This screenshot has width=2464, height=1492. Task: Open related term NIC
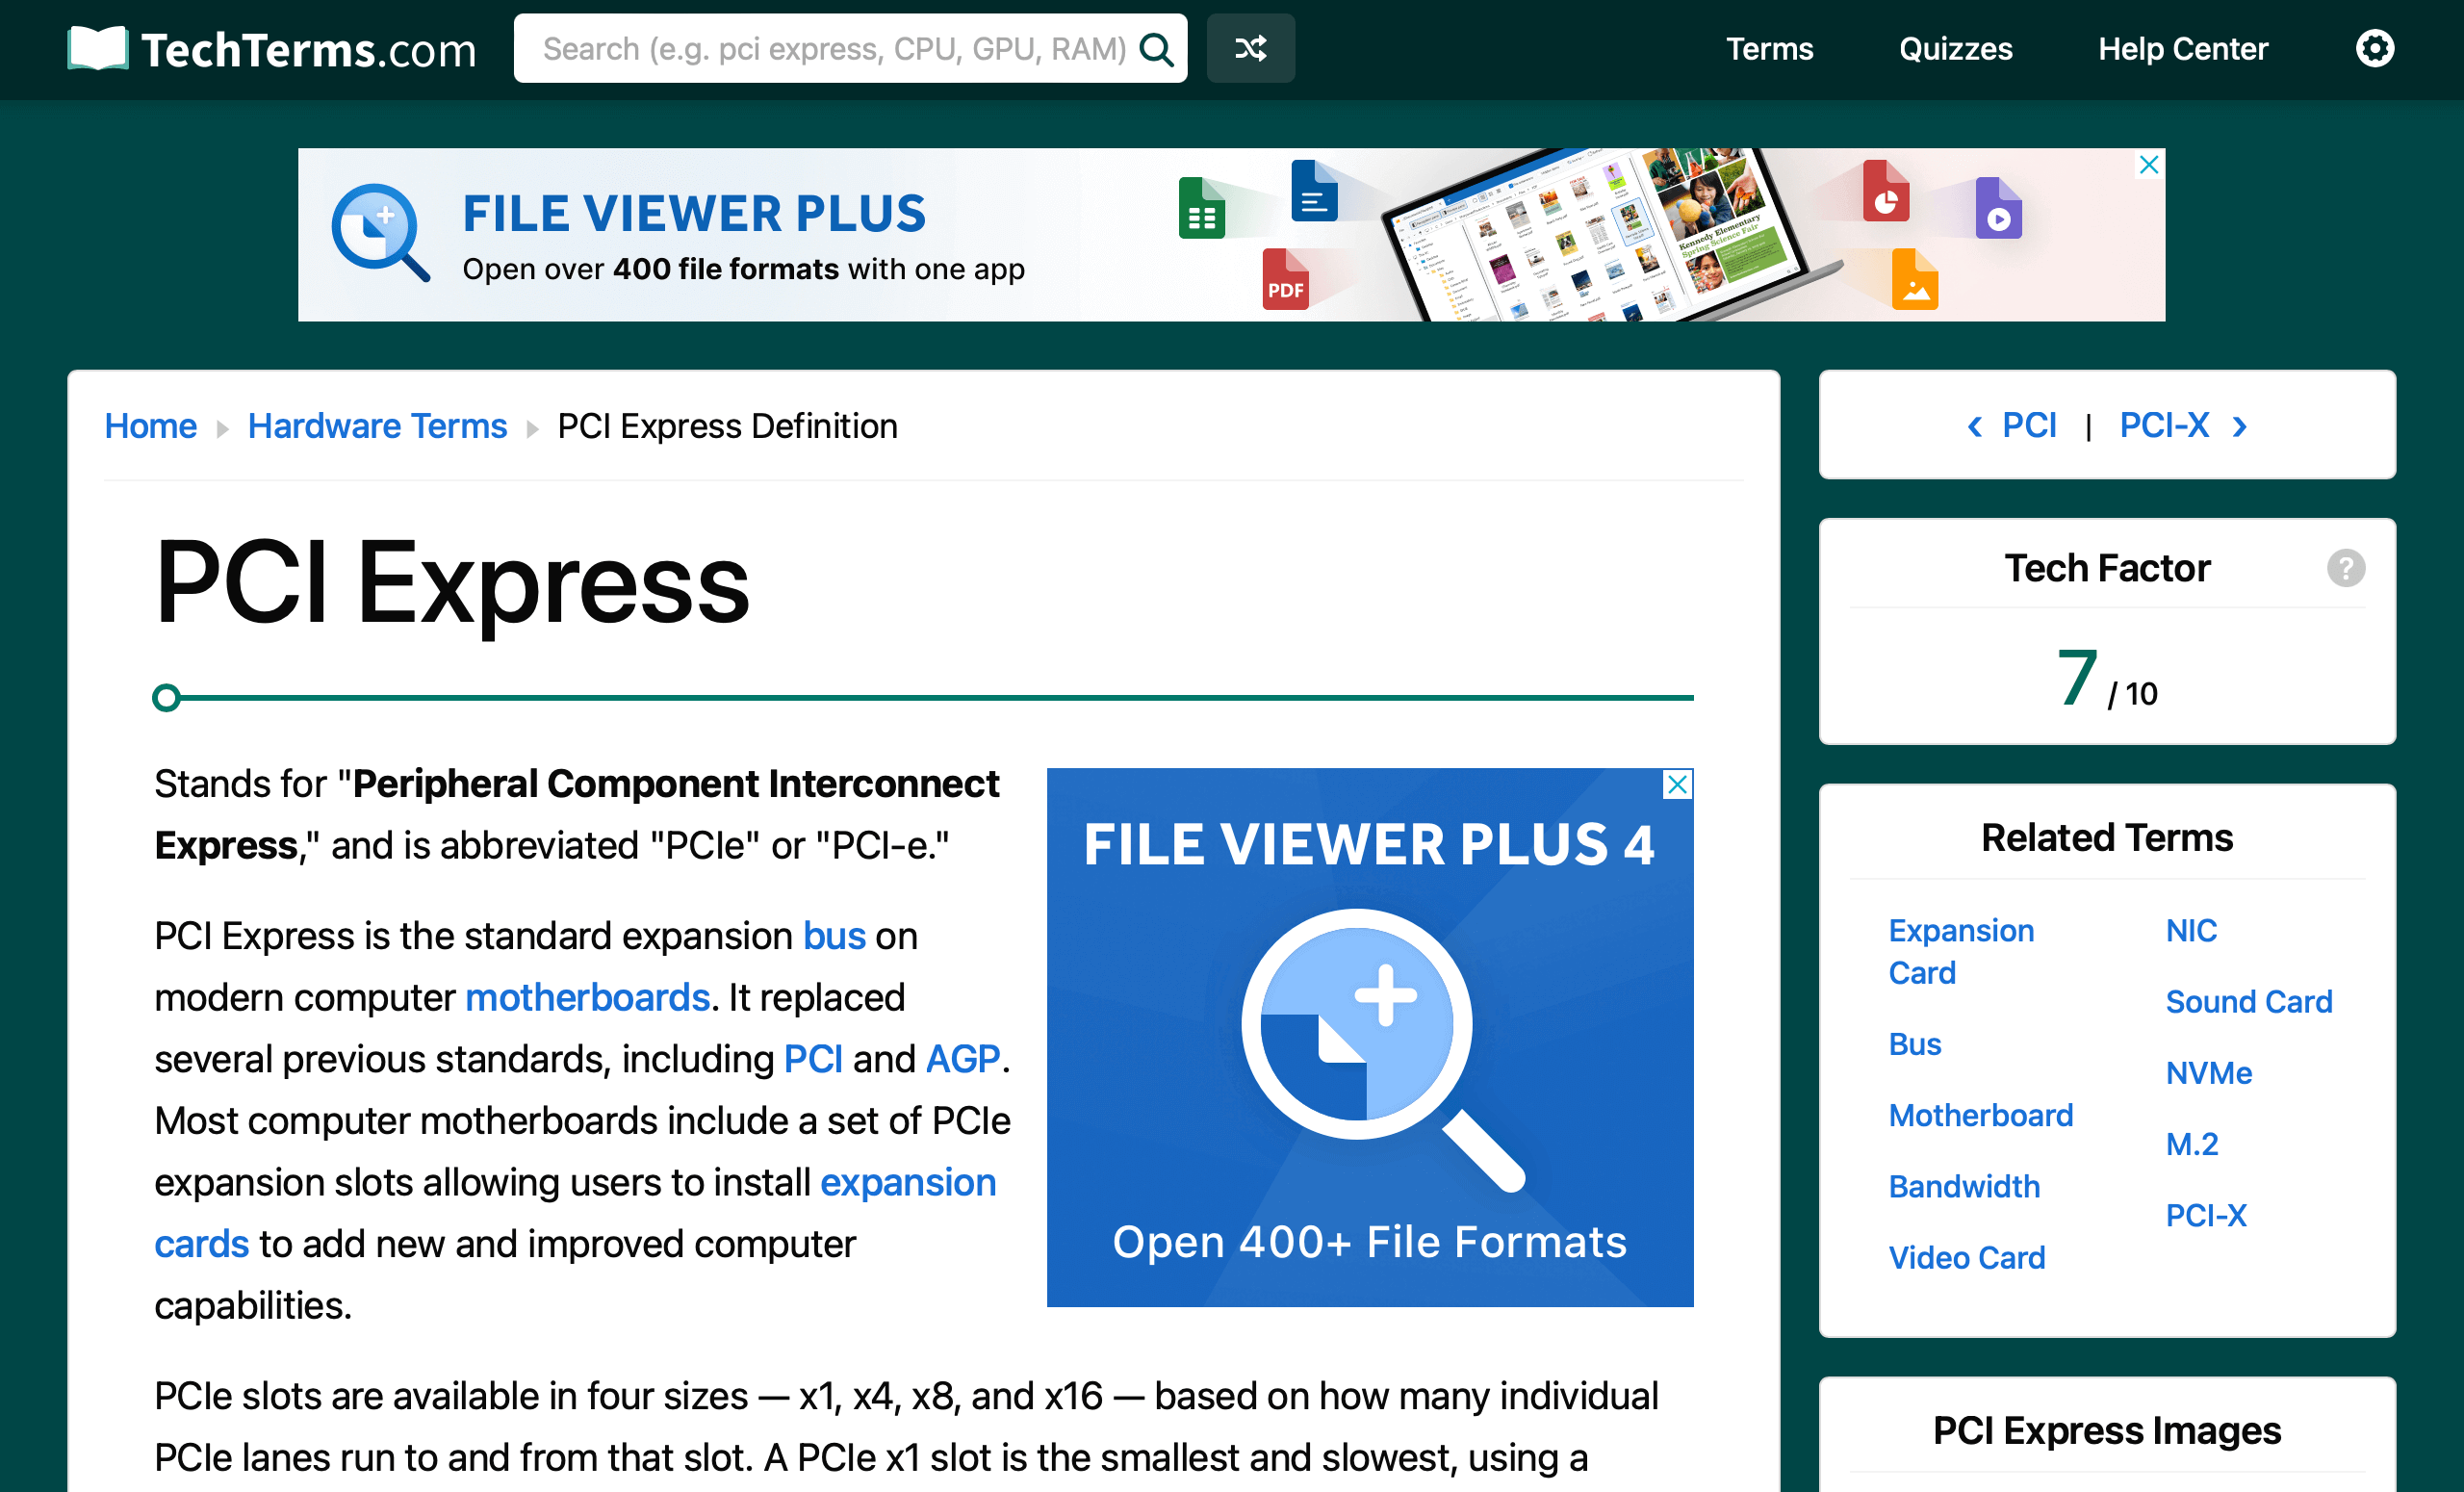pos(2190,930)
